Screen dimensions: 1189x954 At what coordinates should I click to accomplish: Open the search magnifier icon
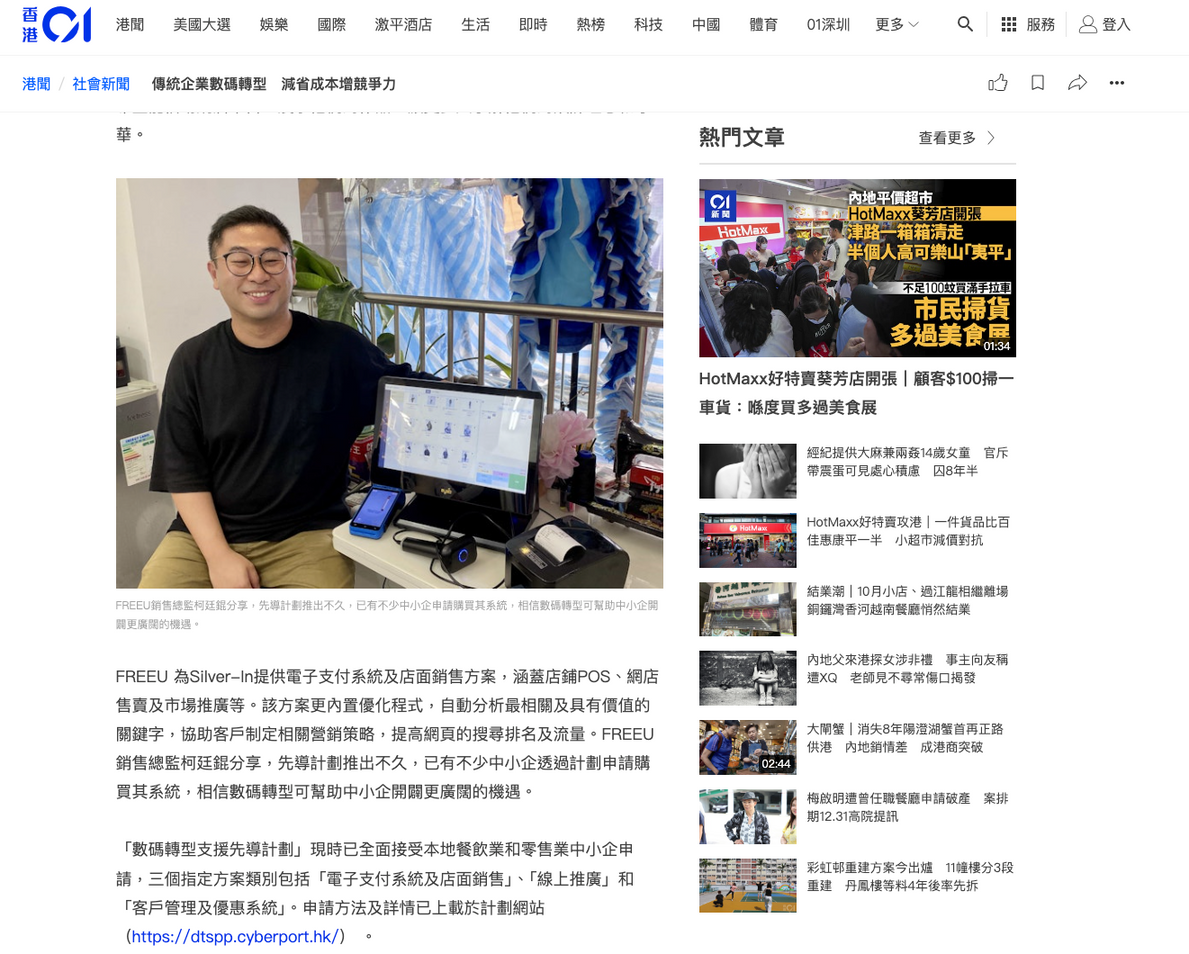(964, 25)
